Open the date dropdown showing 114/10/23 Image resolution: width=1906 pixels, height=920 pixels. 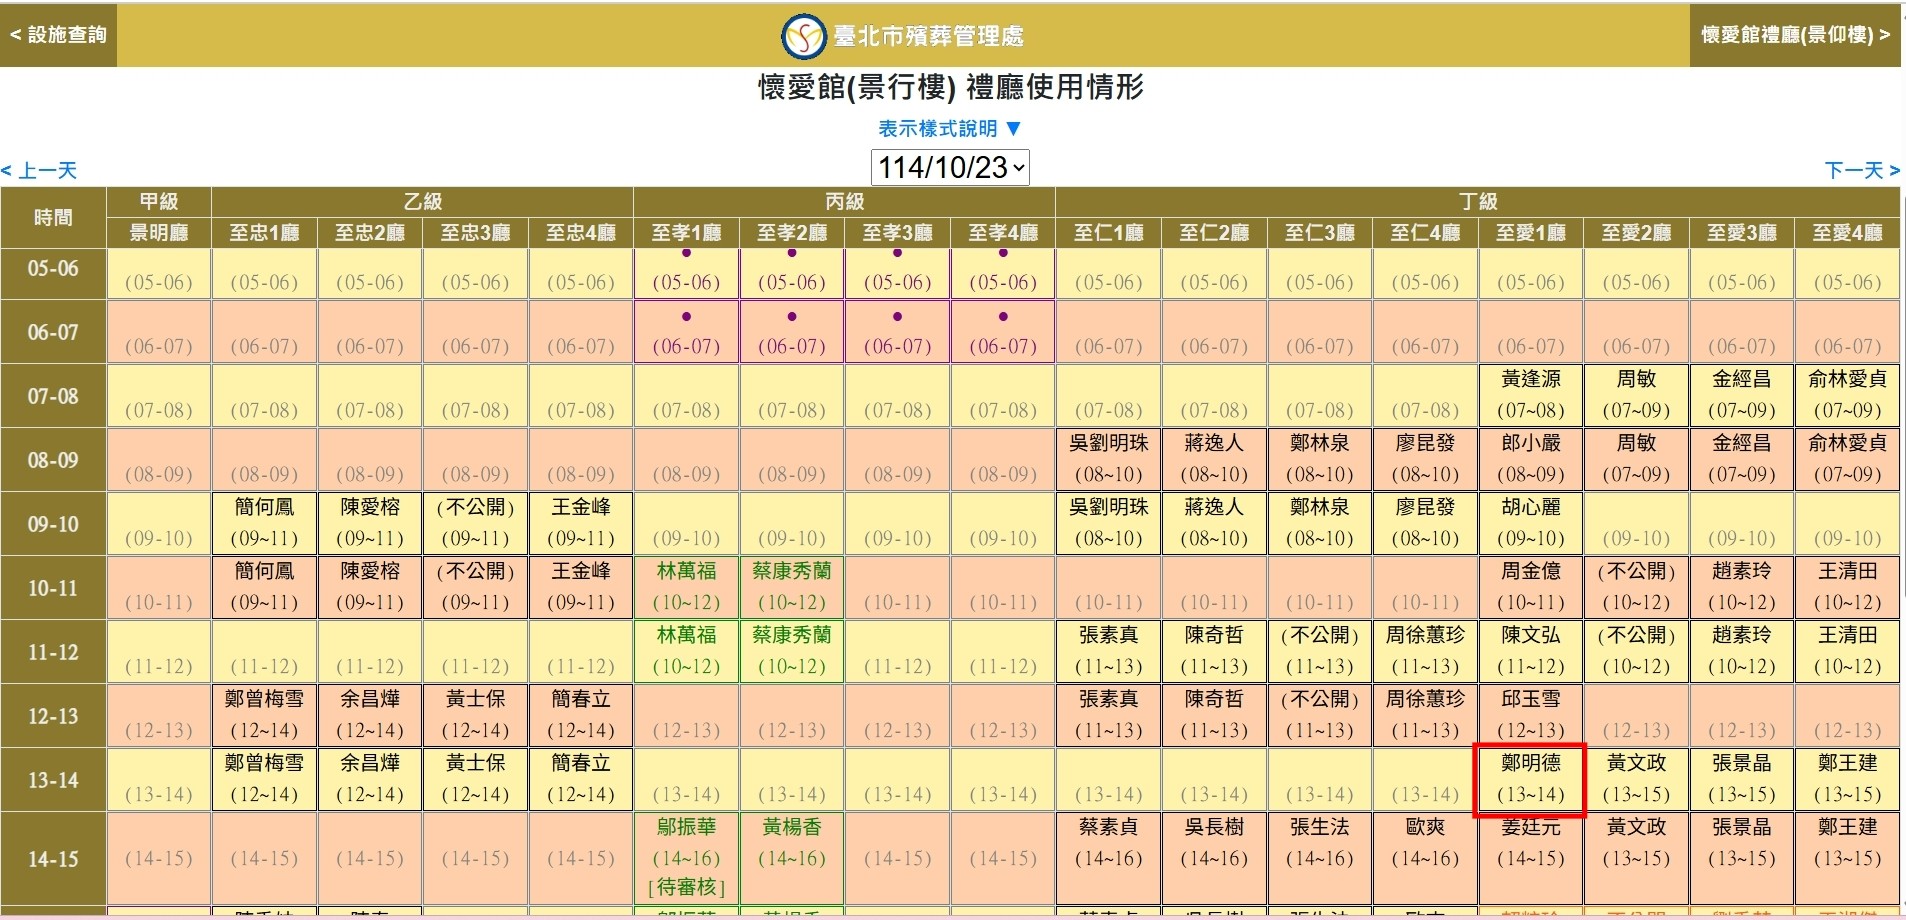click(950, 167)
